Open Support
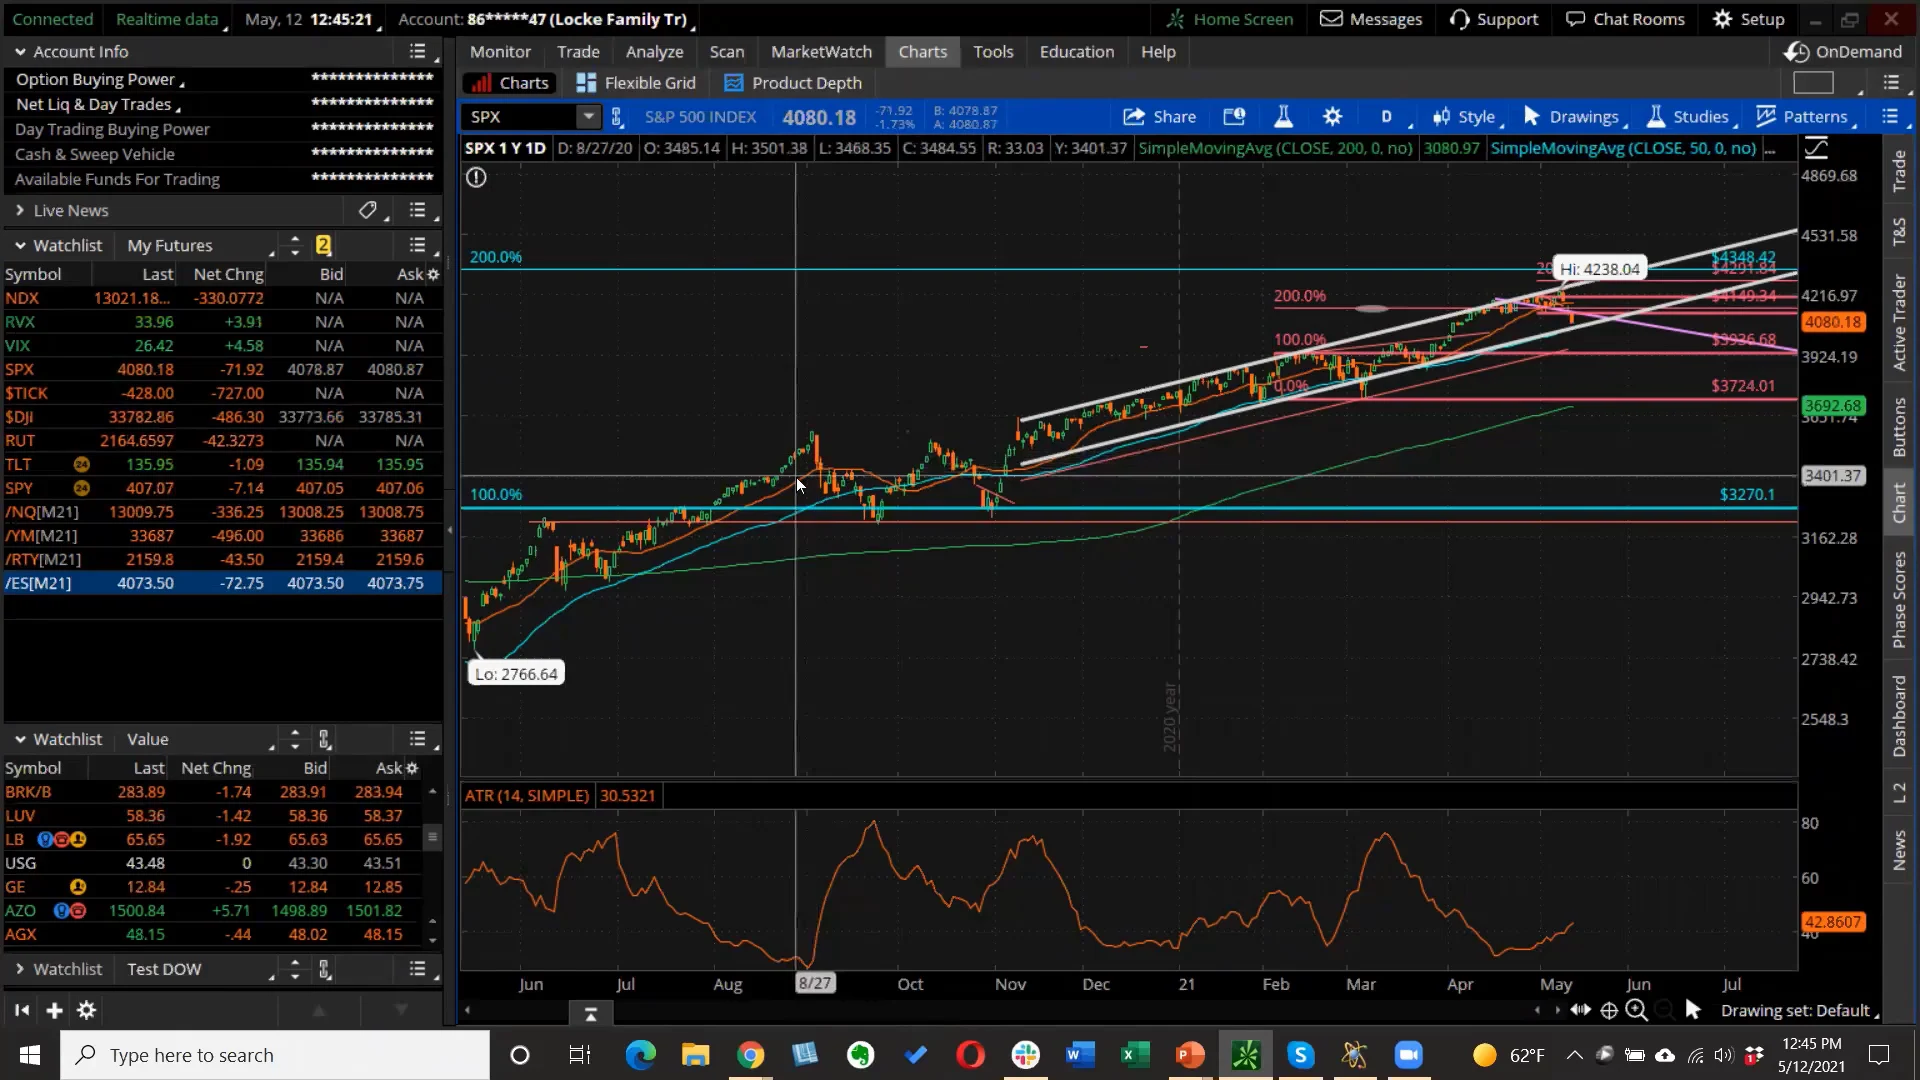 tap(1494, 19)
